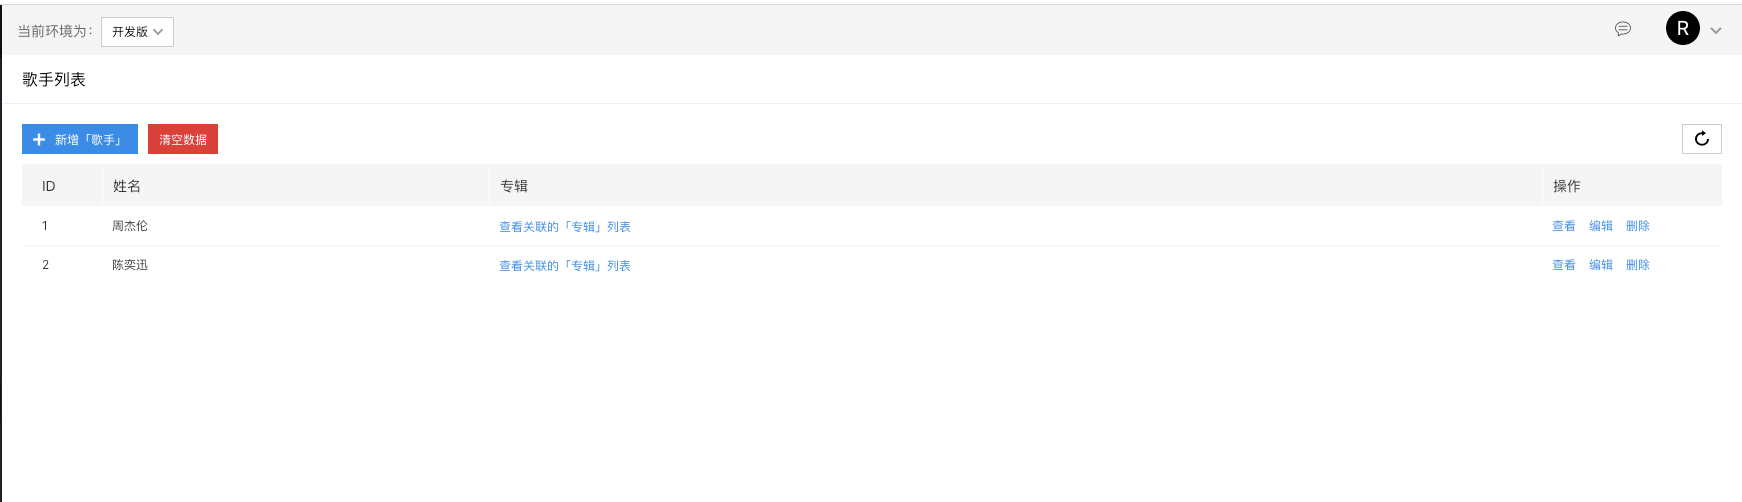Click 编辑 for 陈奕迅

pos(1601,265)
